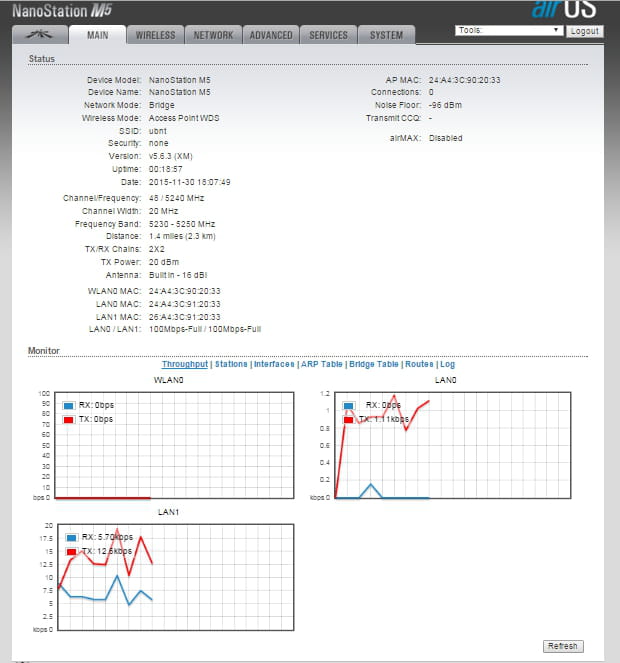Click the LAN1 red TX legend swatch

click(71, 551)
